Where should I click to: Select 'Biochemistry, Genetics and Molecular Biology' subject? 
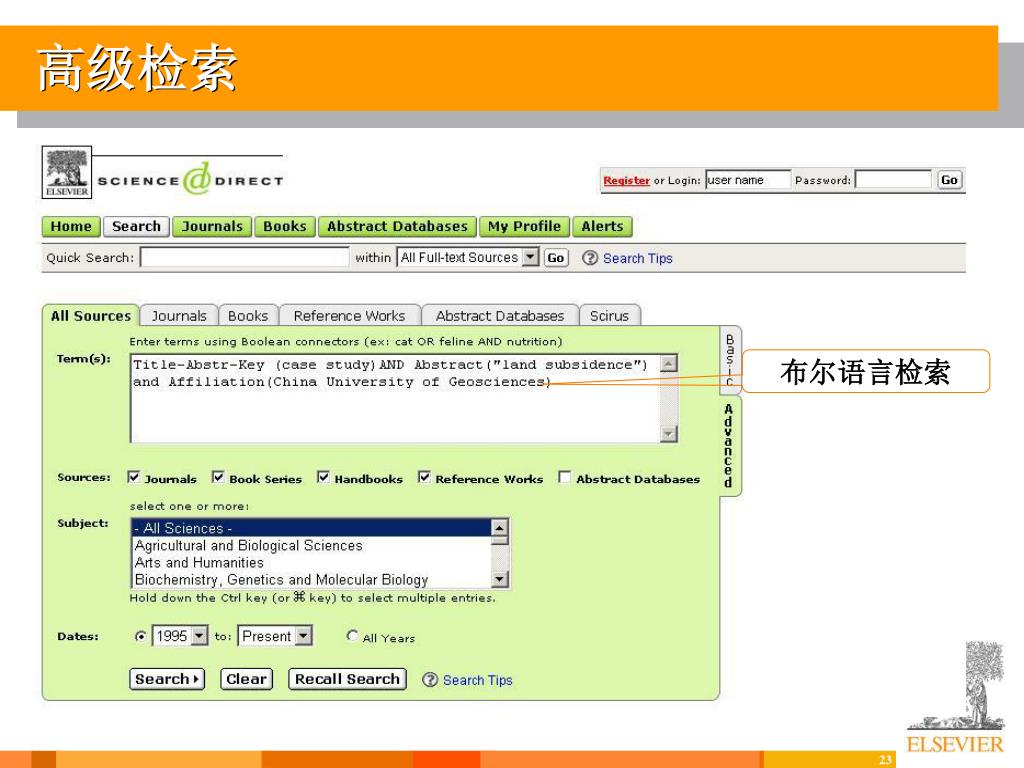click(312, 579)
